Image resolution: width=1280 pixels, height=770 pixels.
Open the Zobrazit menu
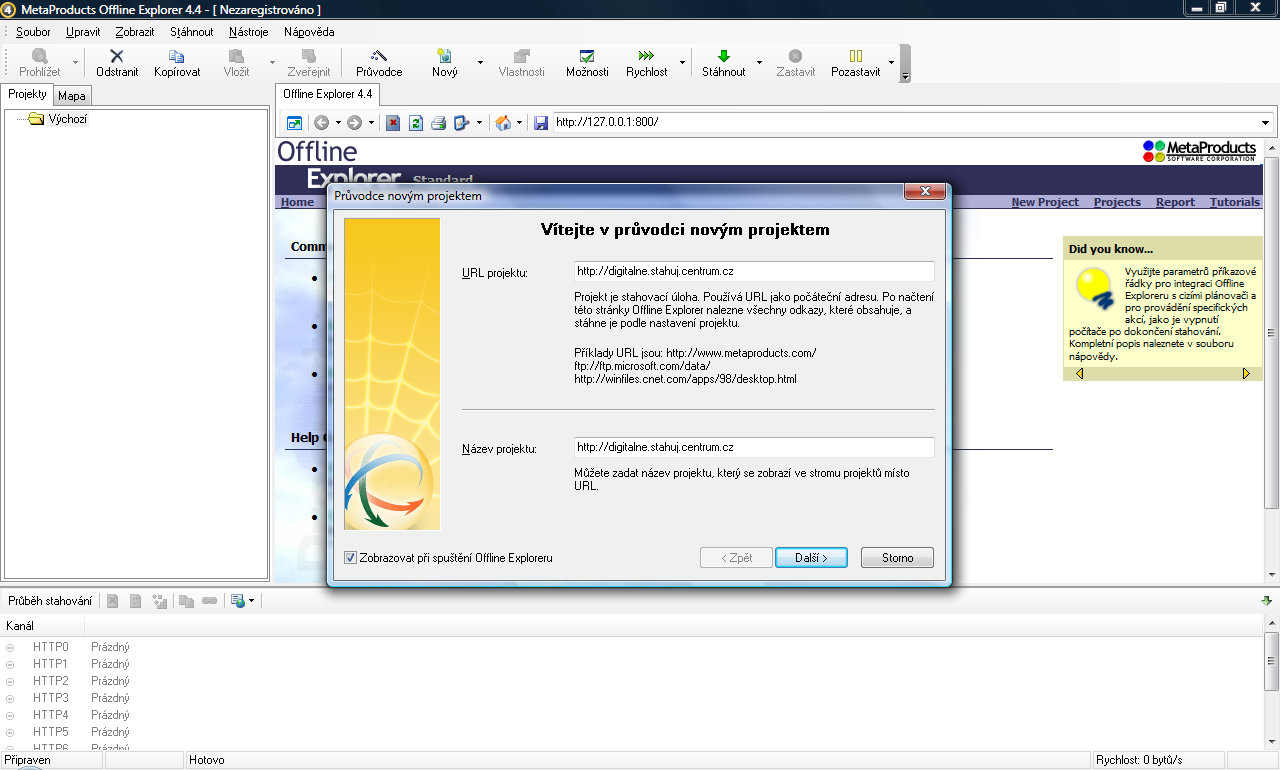[135, 32]
